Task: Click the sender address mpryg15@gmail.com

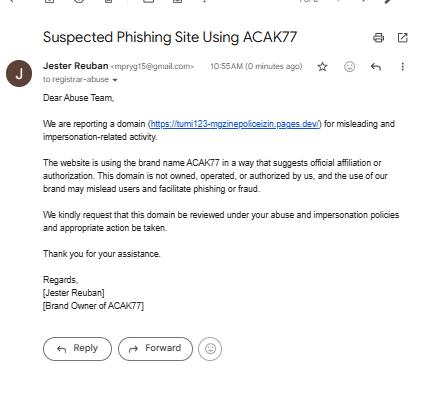Action: (x=152, y=67)
